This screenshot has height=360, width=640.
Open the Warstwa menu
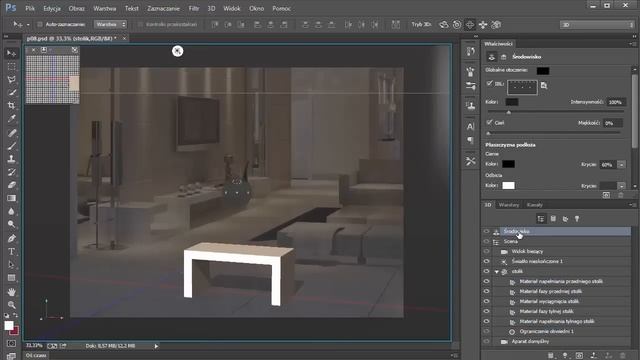[104, 8]
